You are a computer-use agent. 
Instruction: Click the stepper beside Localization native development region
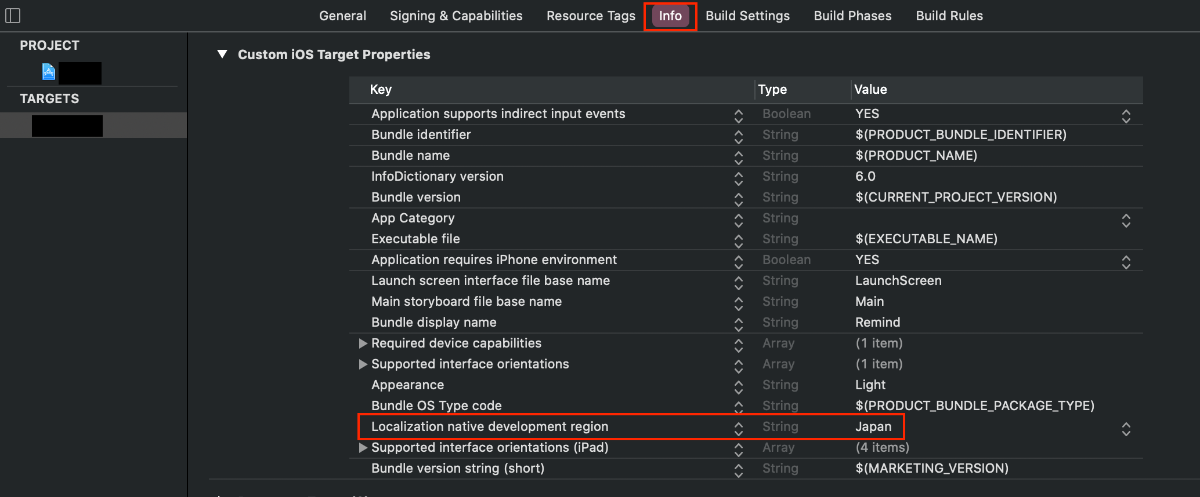pos(738,428)
